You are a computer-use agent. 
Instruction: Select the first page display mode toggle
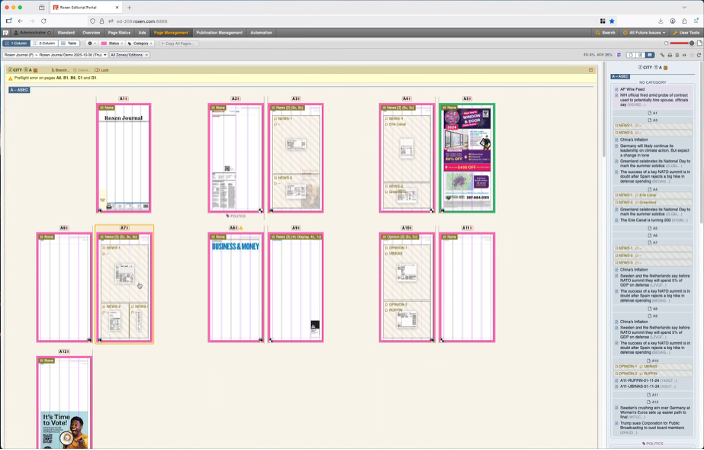tap(631, 55)
